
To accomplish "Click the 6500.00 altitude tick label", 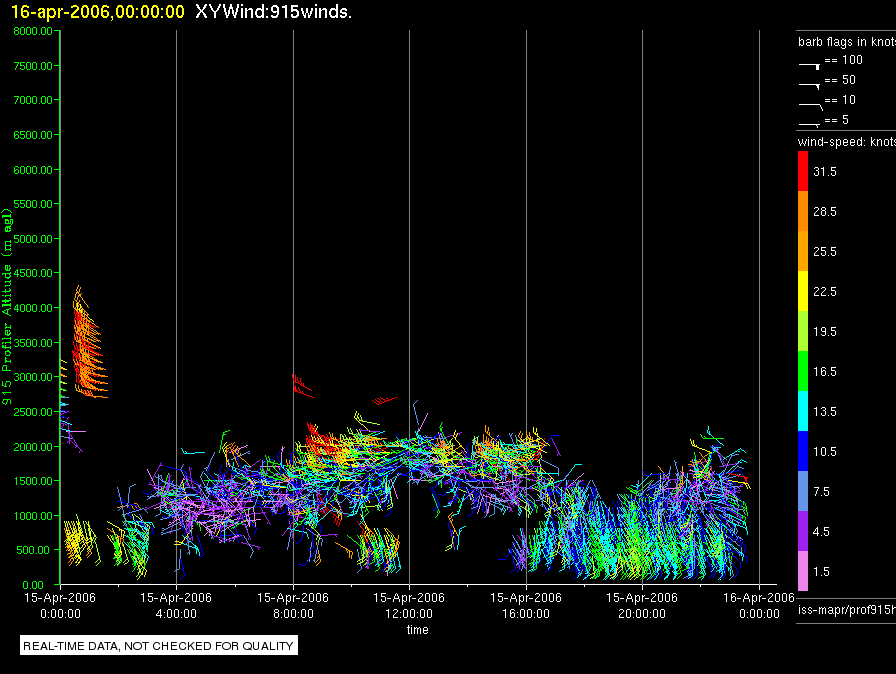I will point(33,135).
